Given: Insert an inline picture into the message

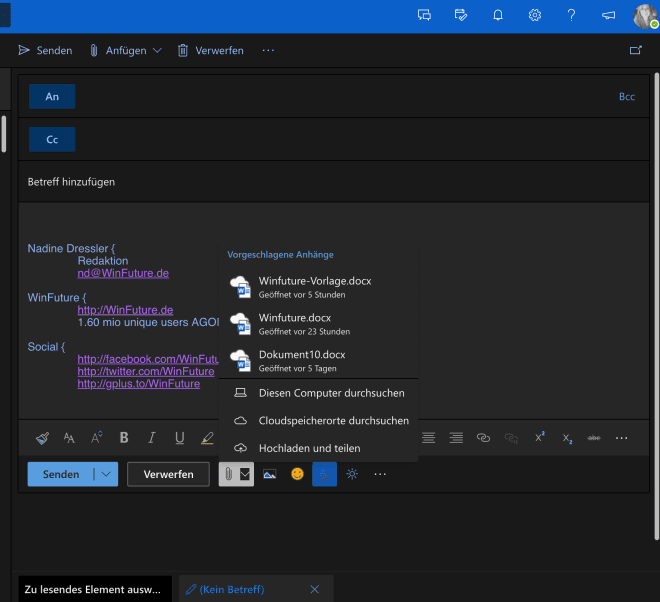Looking at the screenshot, I should point(269,474).
